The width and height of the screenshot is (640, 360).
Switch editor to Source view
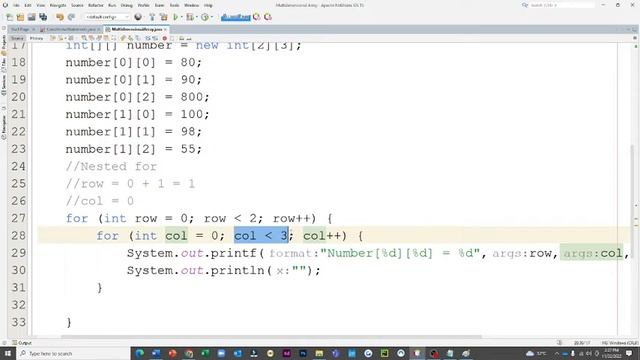[x=17, y=38]
